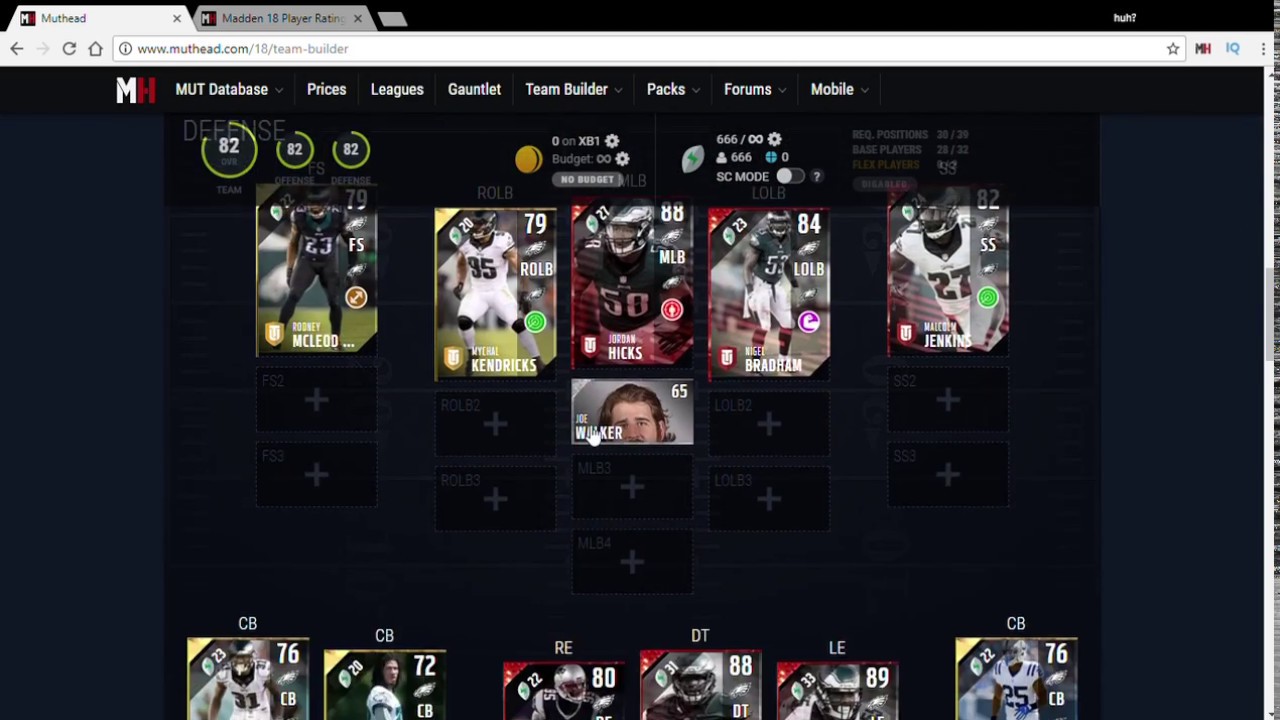
Task: Switch to the Madden 18 Player Ratings tab
Action: 280,18
